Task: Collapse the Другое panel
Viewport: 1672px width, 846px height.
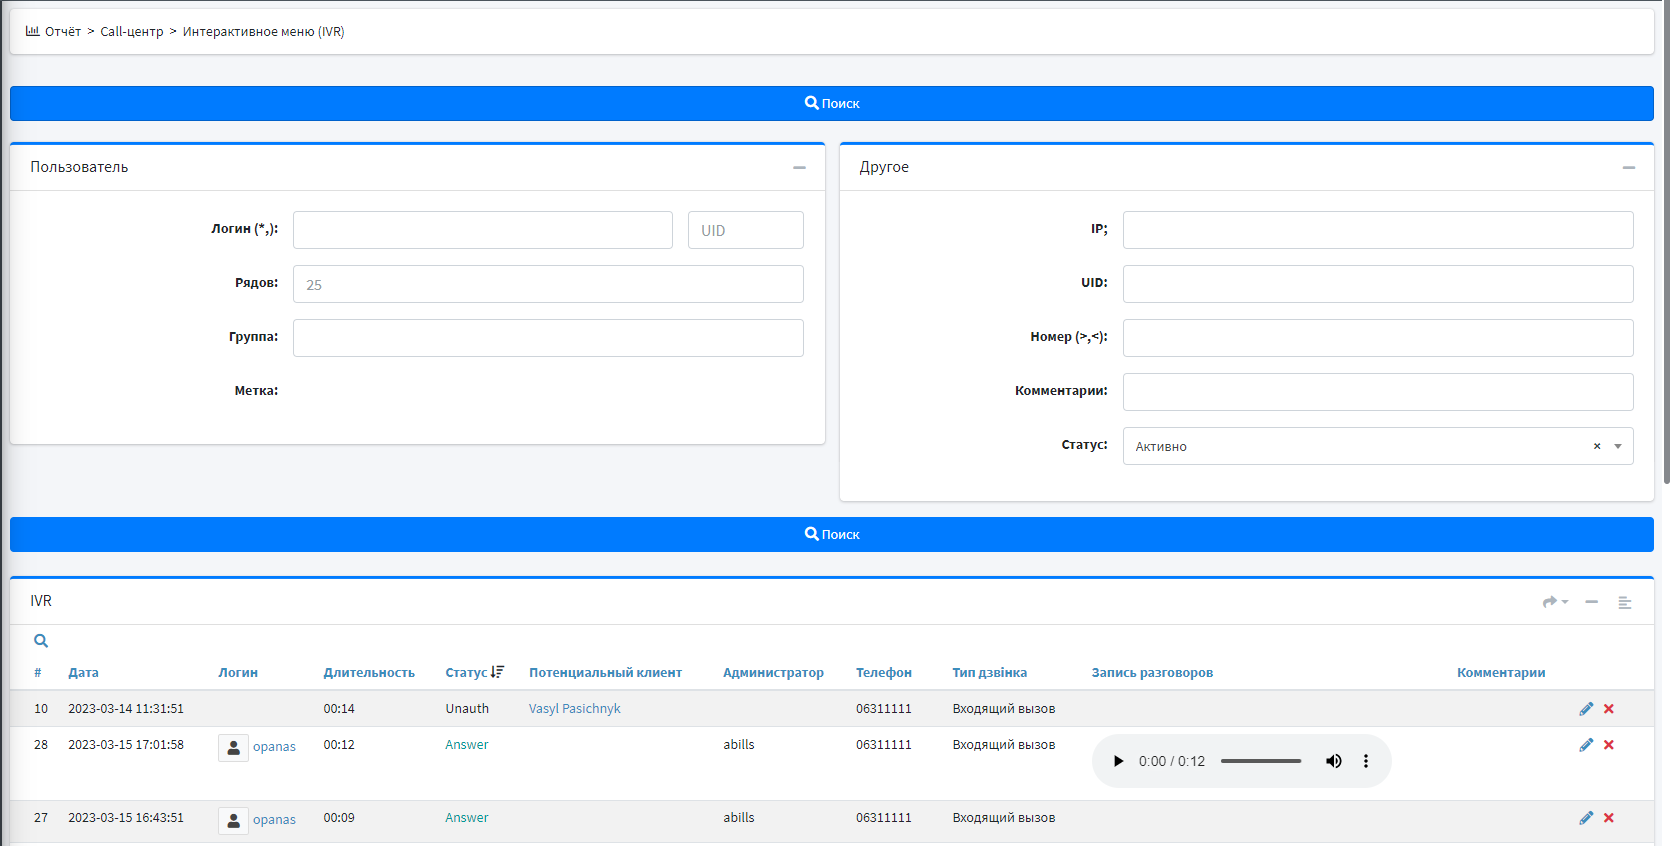Action: tap(1629, 168)
